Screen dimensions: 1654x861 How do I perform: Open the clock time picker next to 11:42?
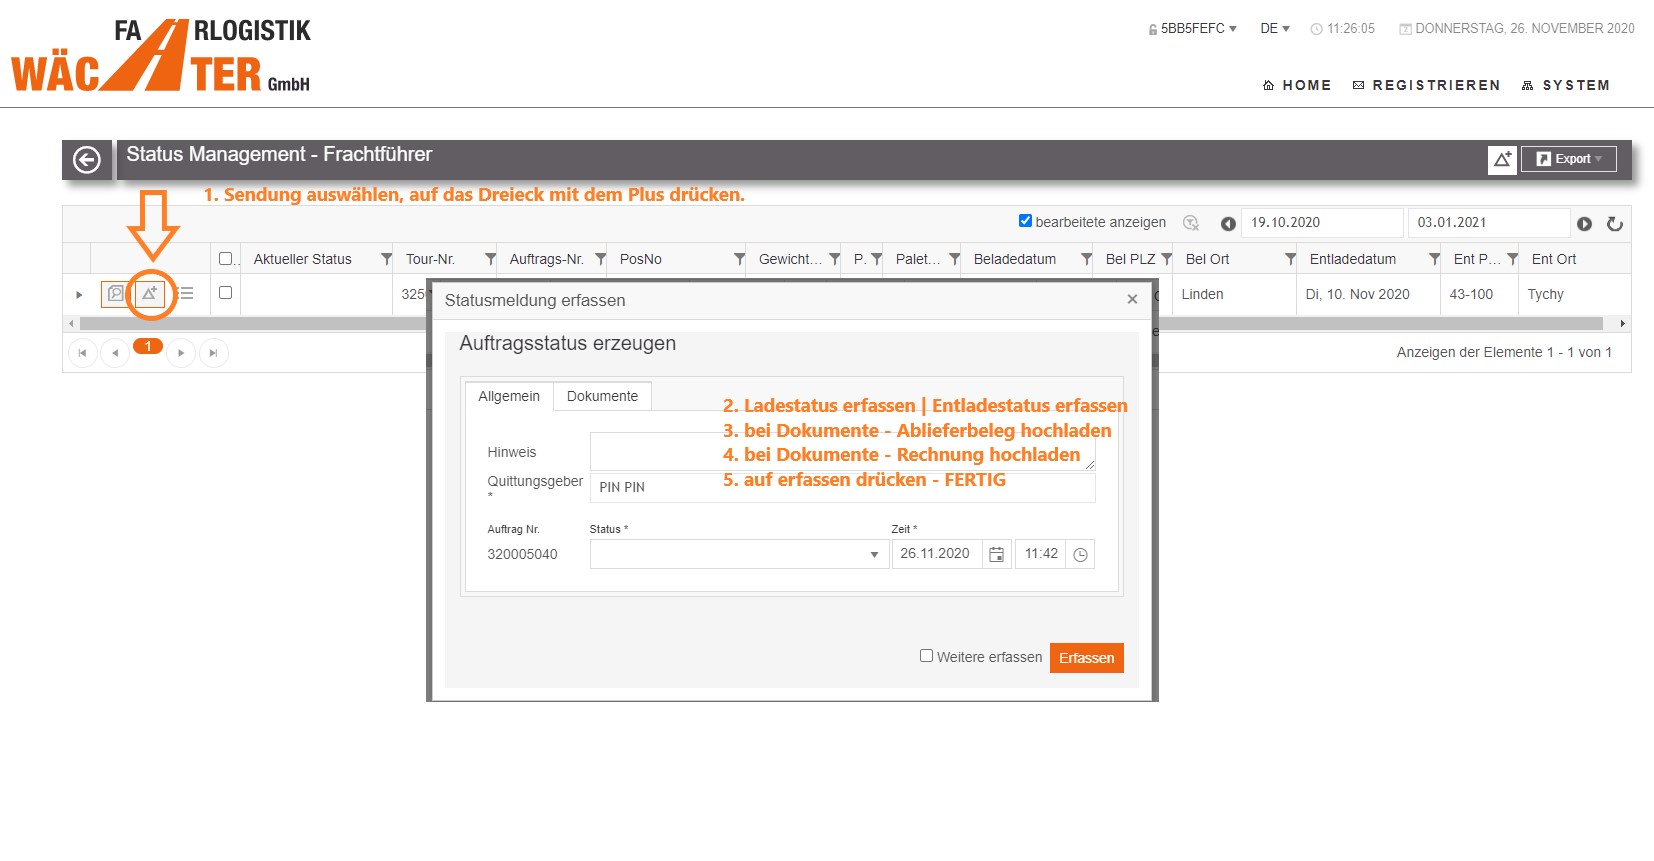pos(1080,555)
